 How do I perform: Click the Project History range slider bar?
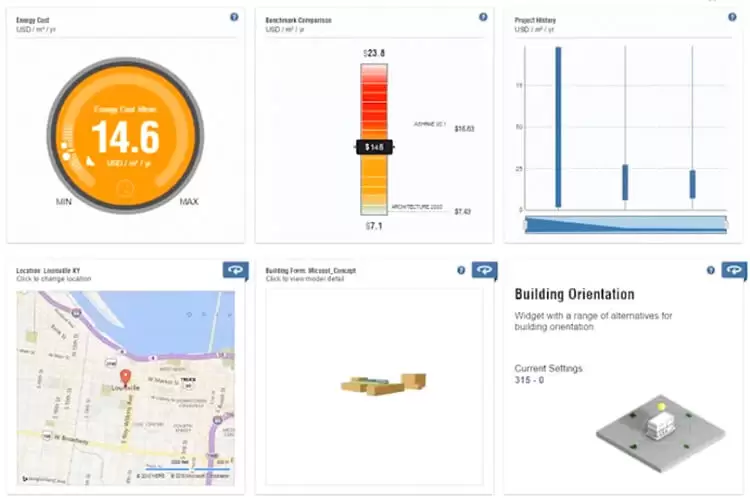coord(625,224)
